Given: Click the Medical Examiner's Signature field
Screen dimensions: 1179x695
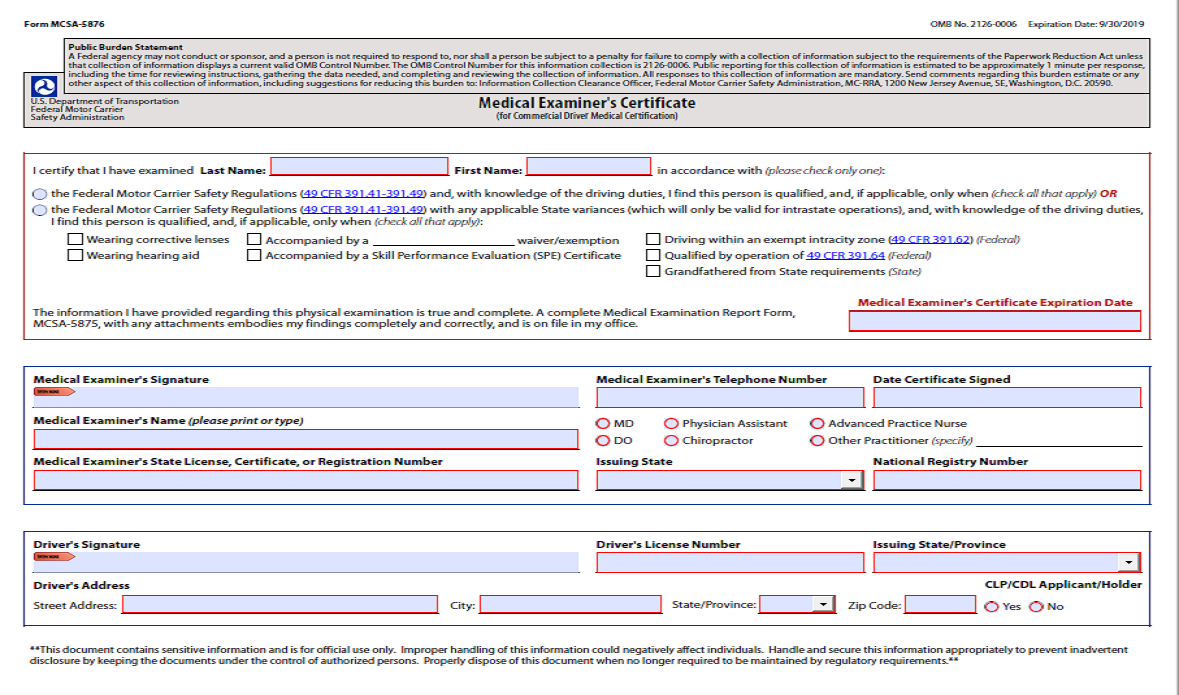Looking at the screenshot, I should point(306,397).
